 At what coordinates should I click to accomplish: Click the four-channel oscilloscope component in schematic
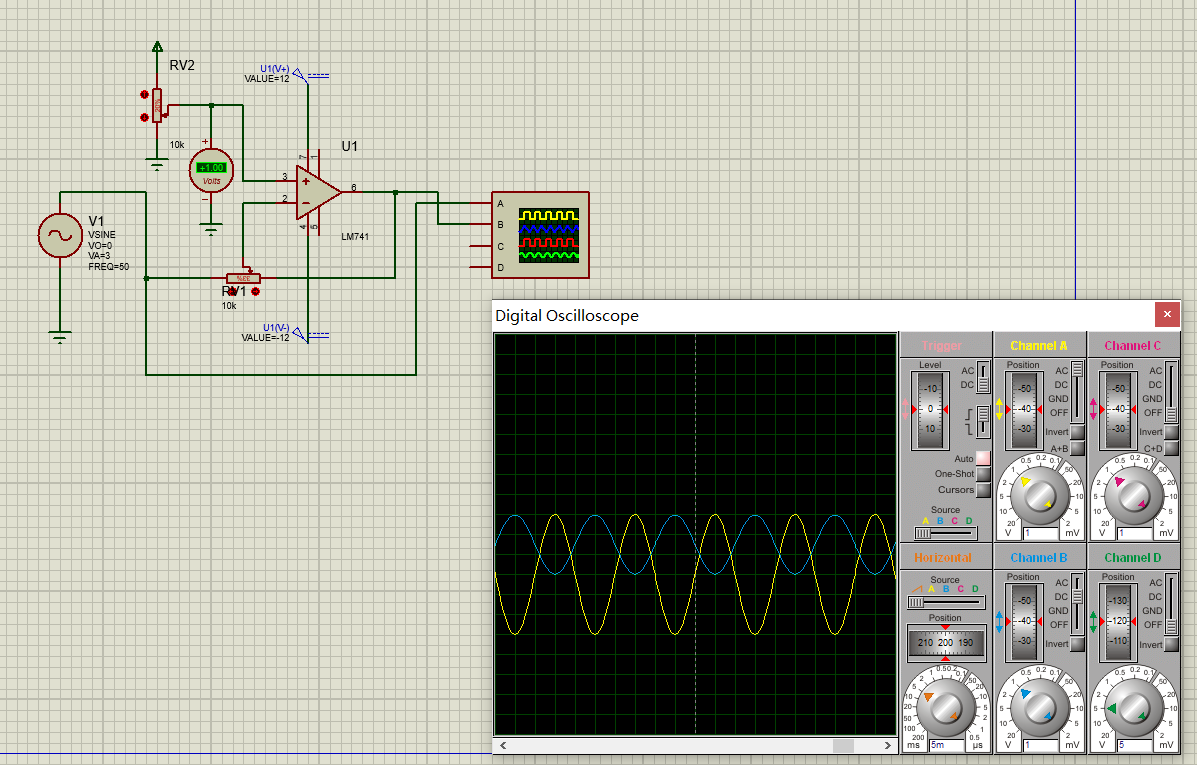[x=540, y=235]
